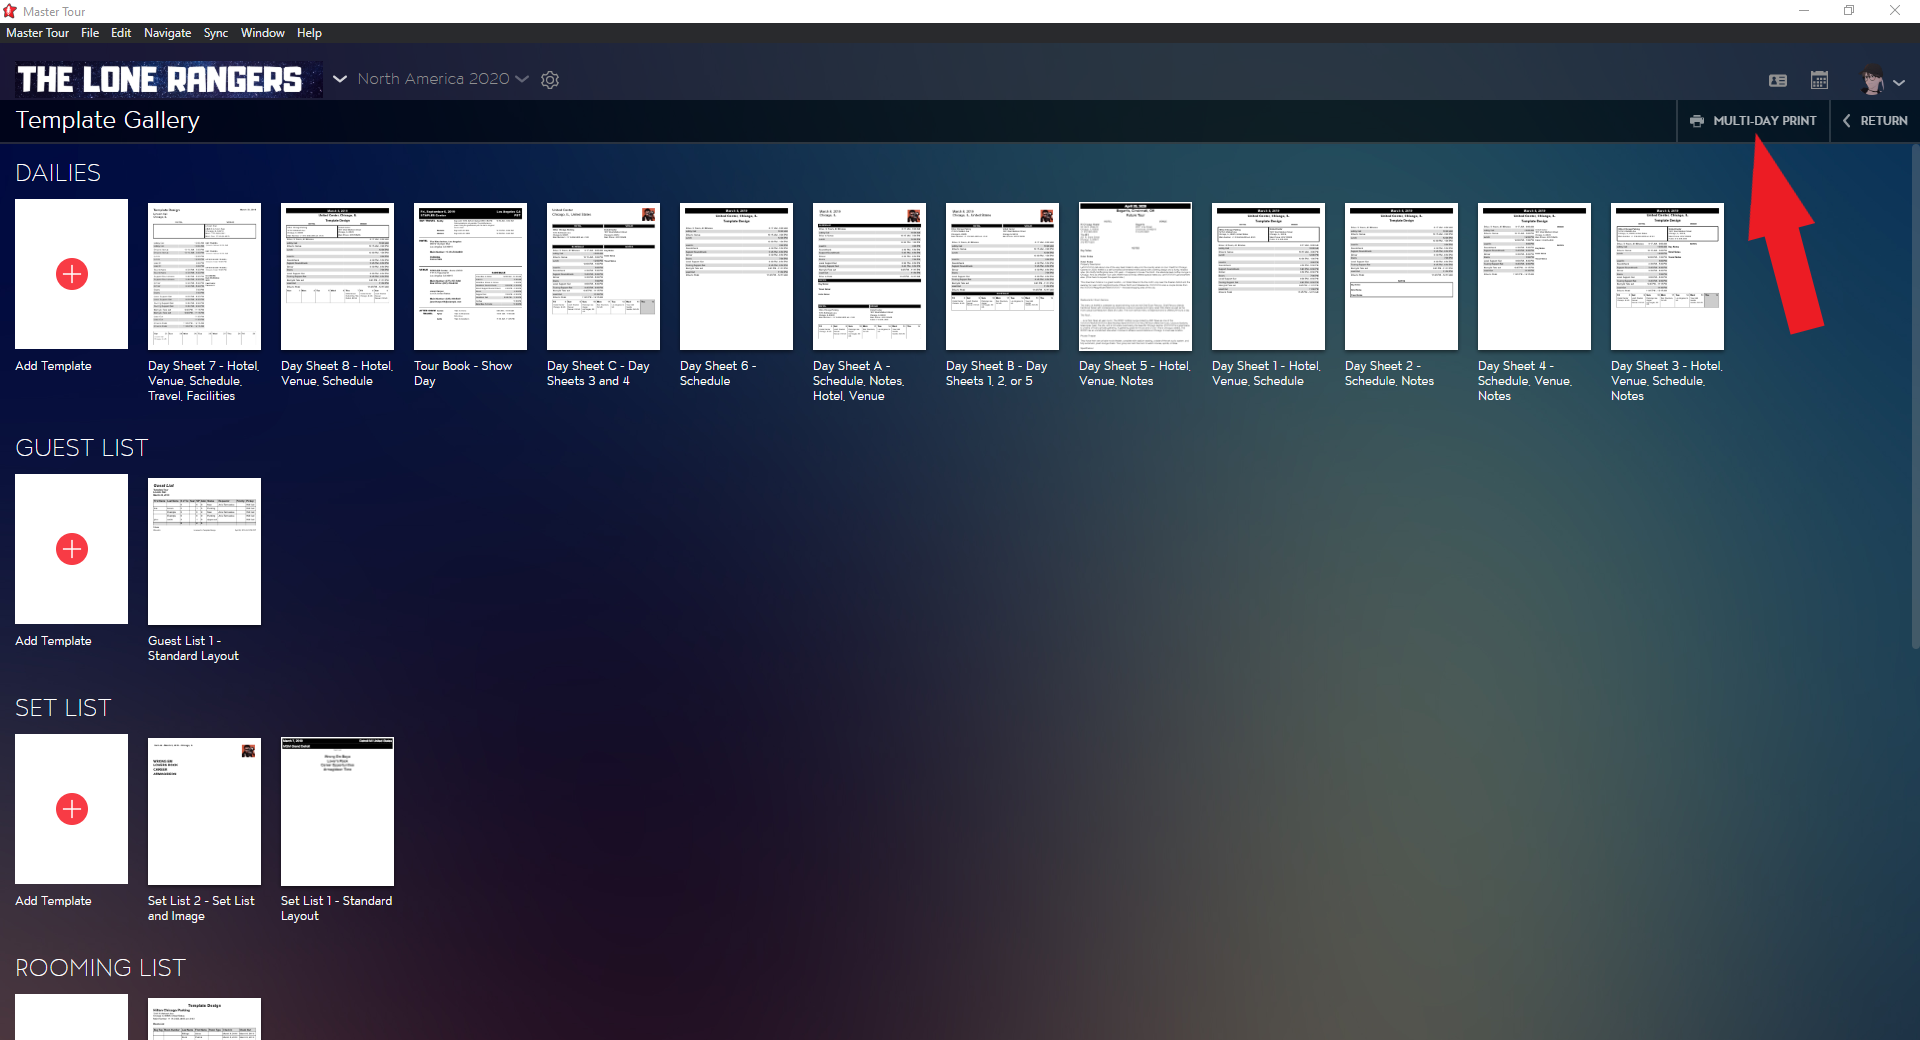Click the RETURN button

(x=1875, y=121)
